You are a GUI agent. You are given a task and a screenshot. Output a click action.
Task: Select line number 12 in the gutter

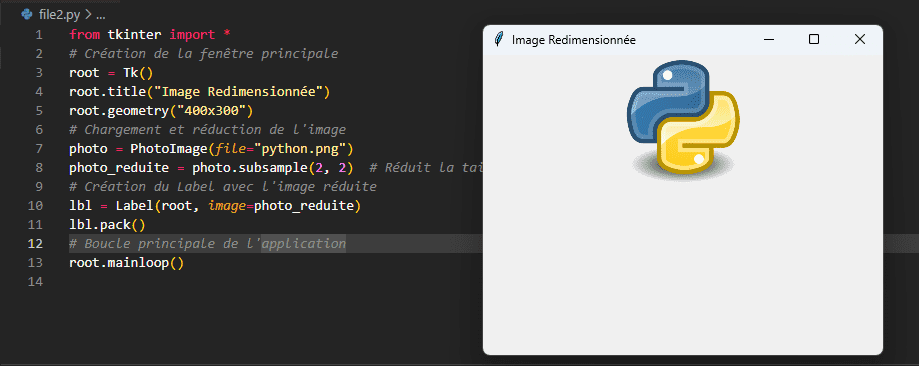(35, 243)
